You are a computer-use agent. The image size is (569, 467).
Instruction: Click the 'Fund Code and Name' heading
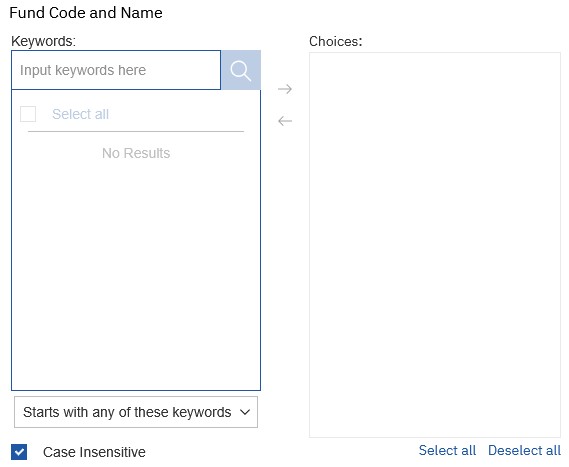coord(86,13)
